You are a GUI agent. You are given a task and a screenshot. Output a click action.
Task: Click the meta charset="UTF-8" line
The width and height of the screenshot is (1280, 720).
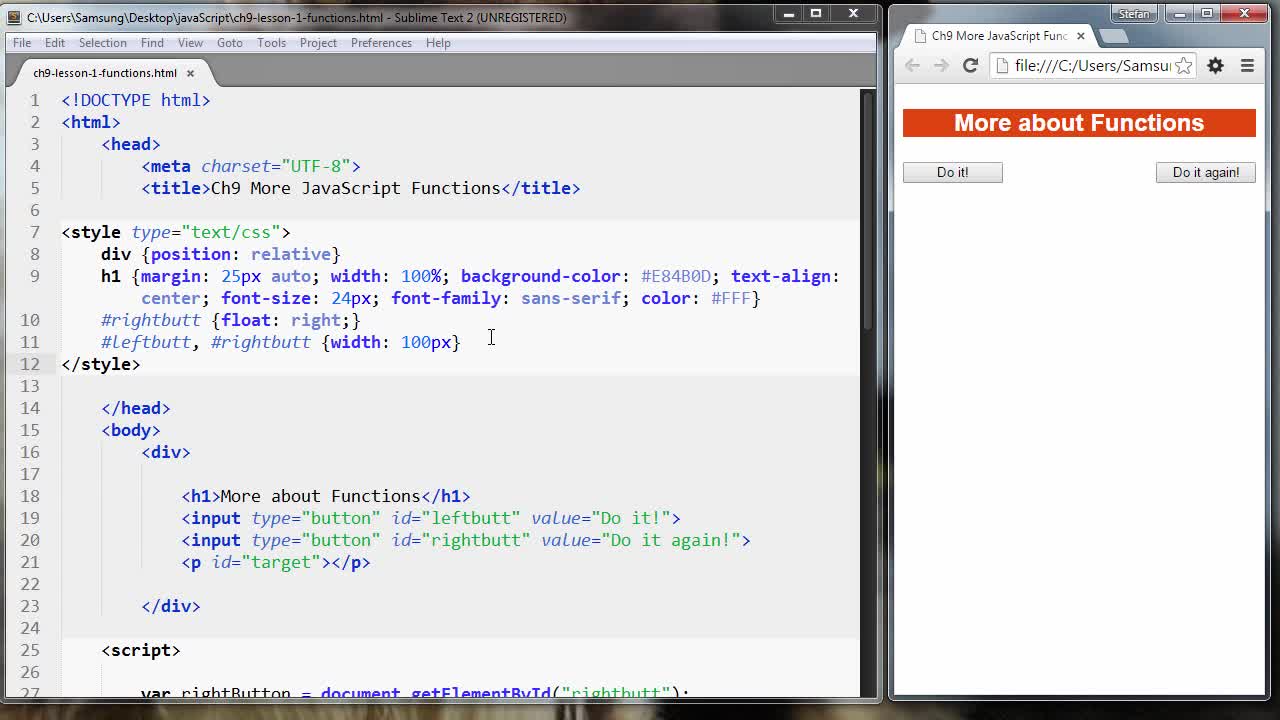pos(251,166)
